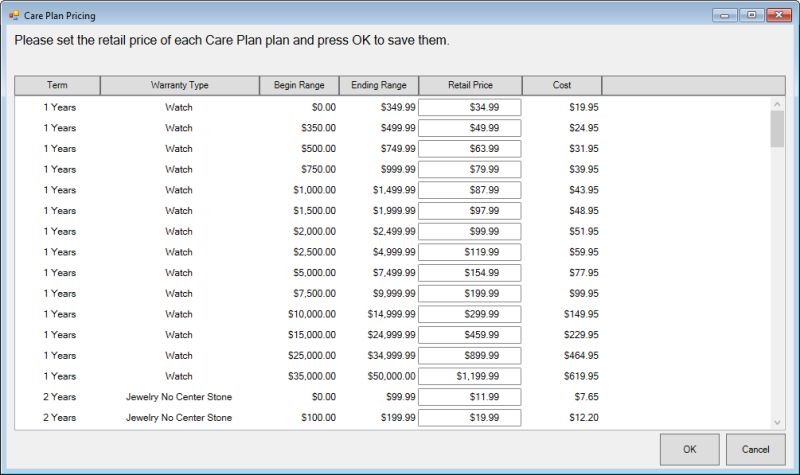Select the $149.95 cost cell
The image size is (800, 475).
pos(581,314)
